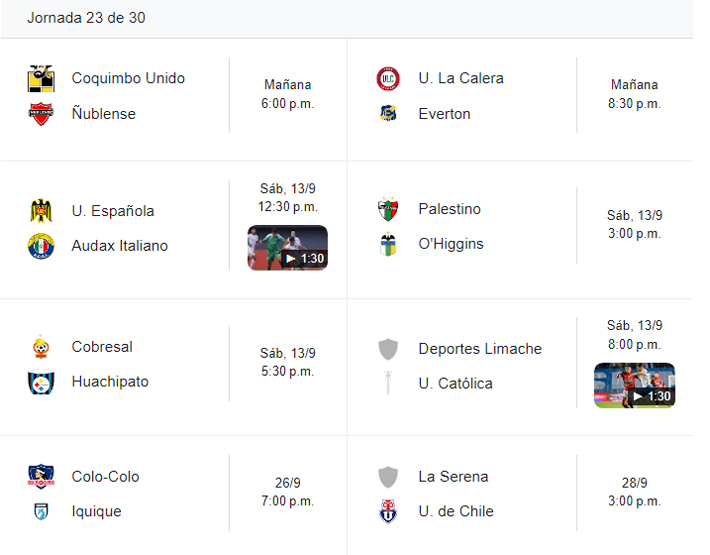The height and width of the screenshot is (555, 710).
Task: Open the La Serena match on 28/9
Action: pos(455,477)
